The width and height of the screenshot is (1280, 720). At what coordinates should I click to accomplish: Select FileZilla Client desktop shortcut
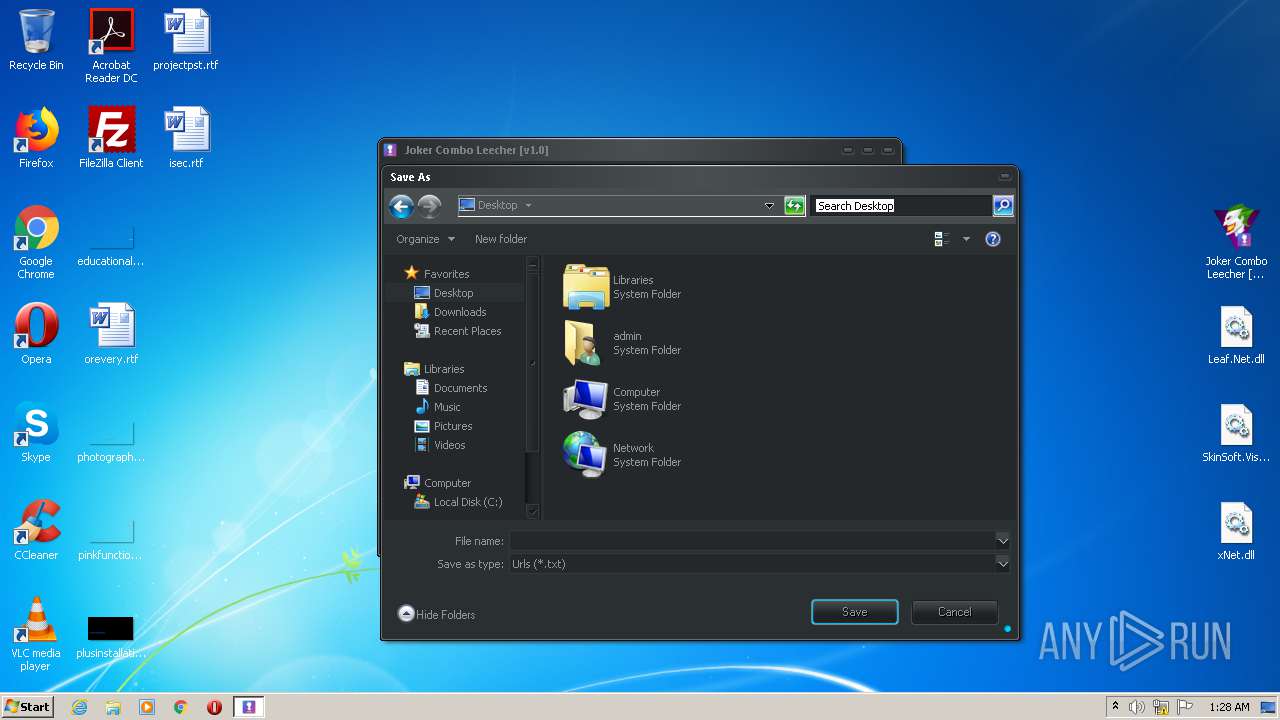point(111,138)
